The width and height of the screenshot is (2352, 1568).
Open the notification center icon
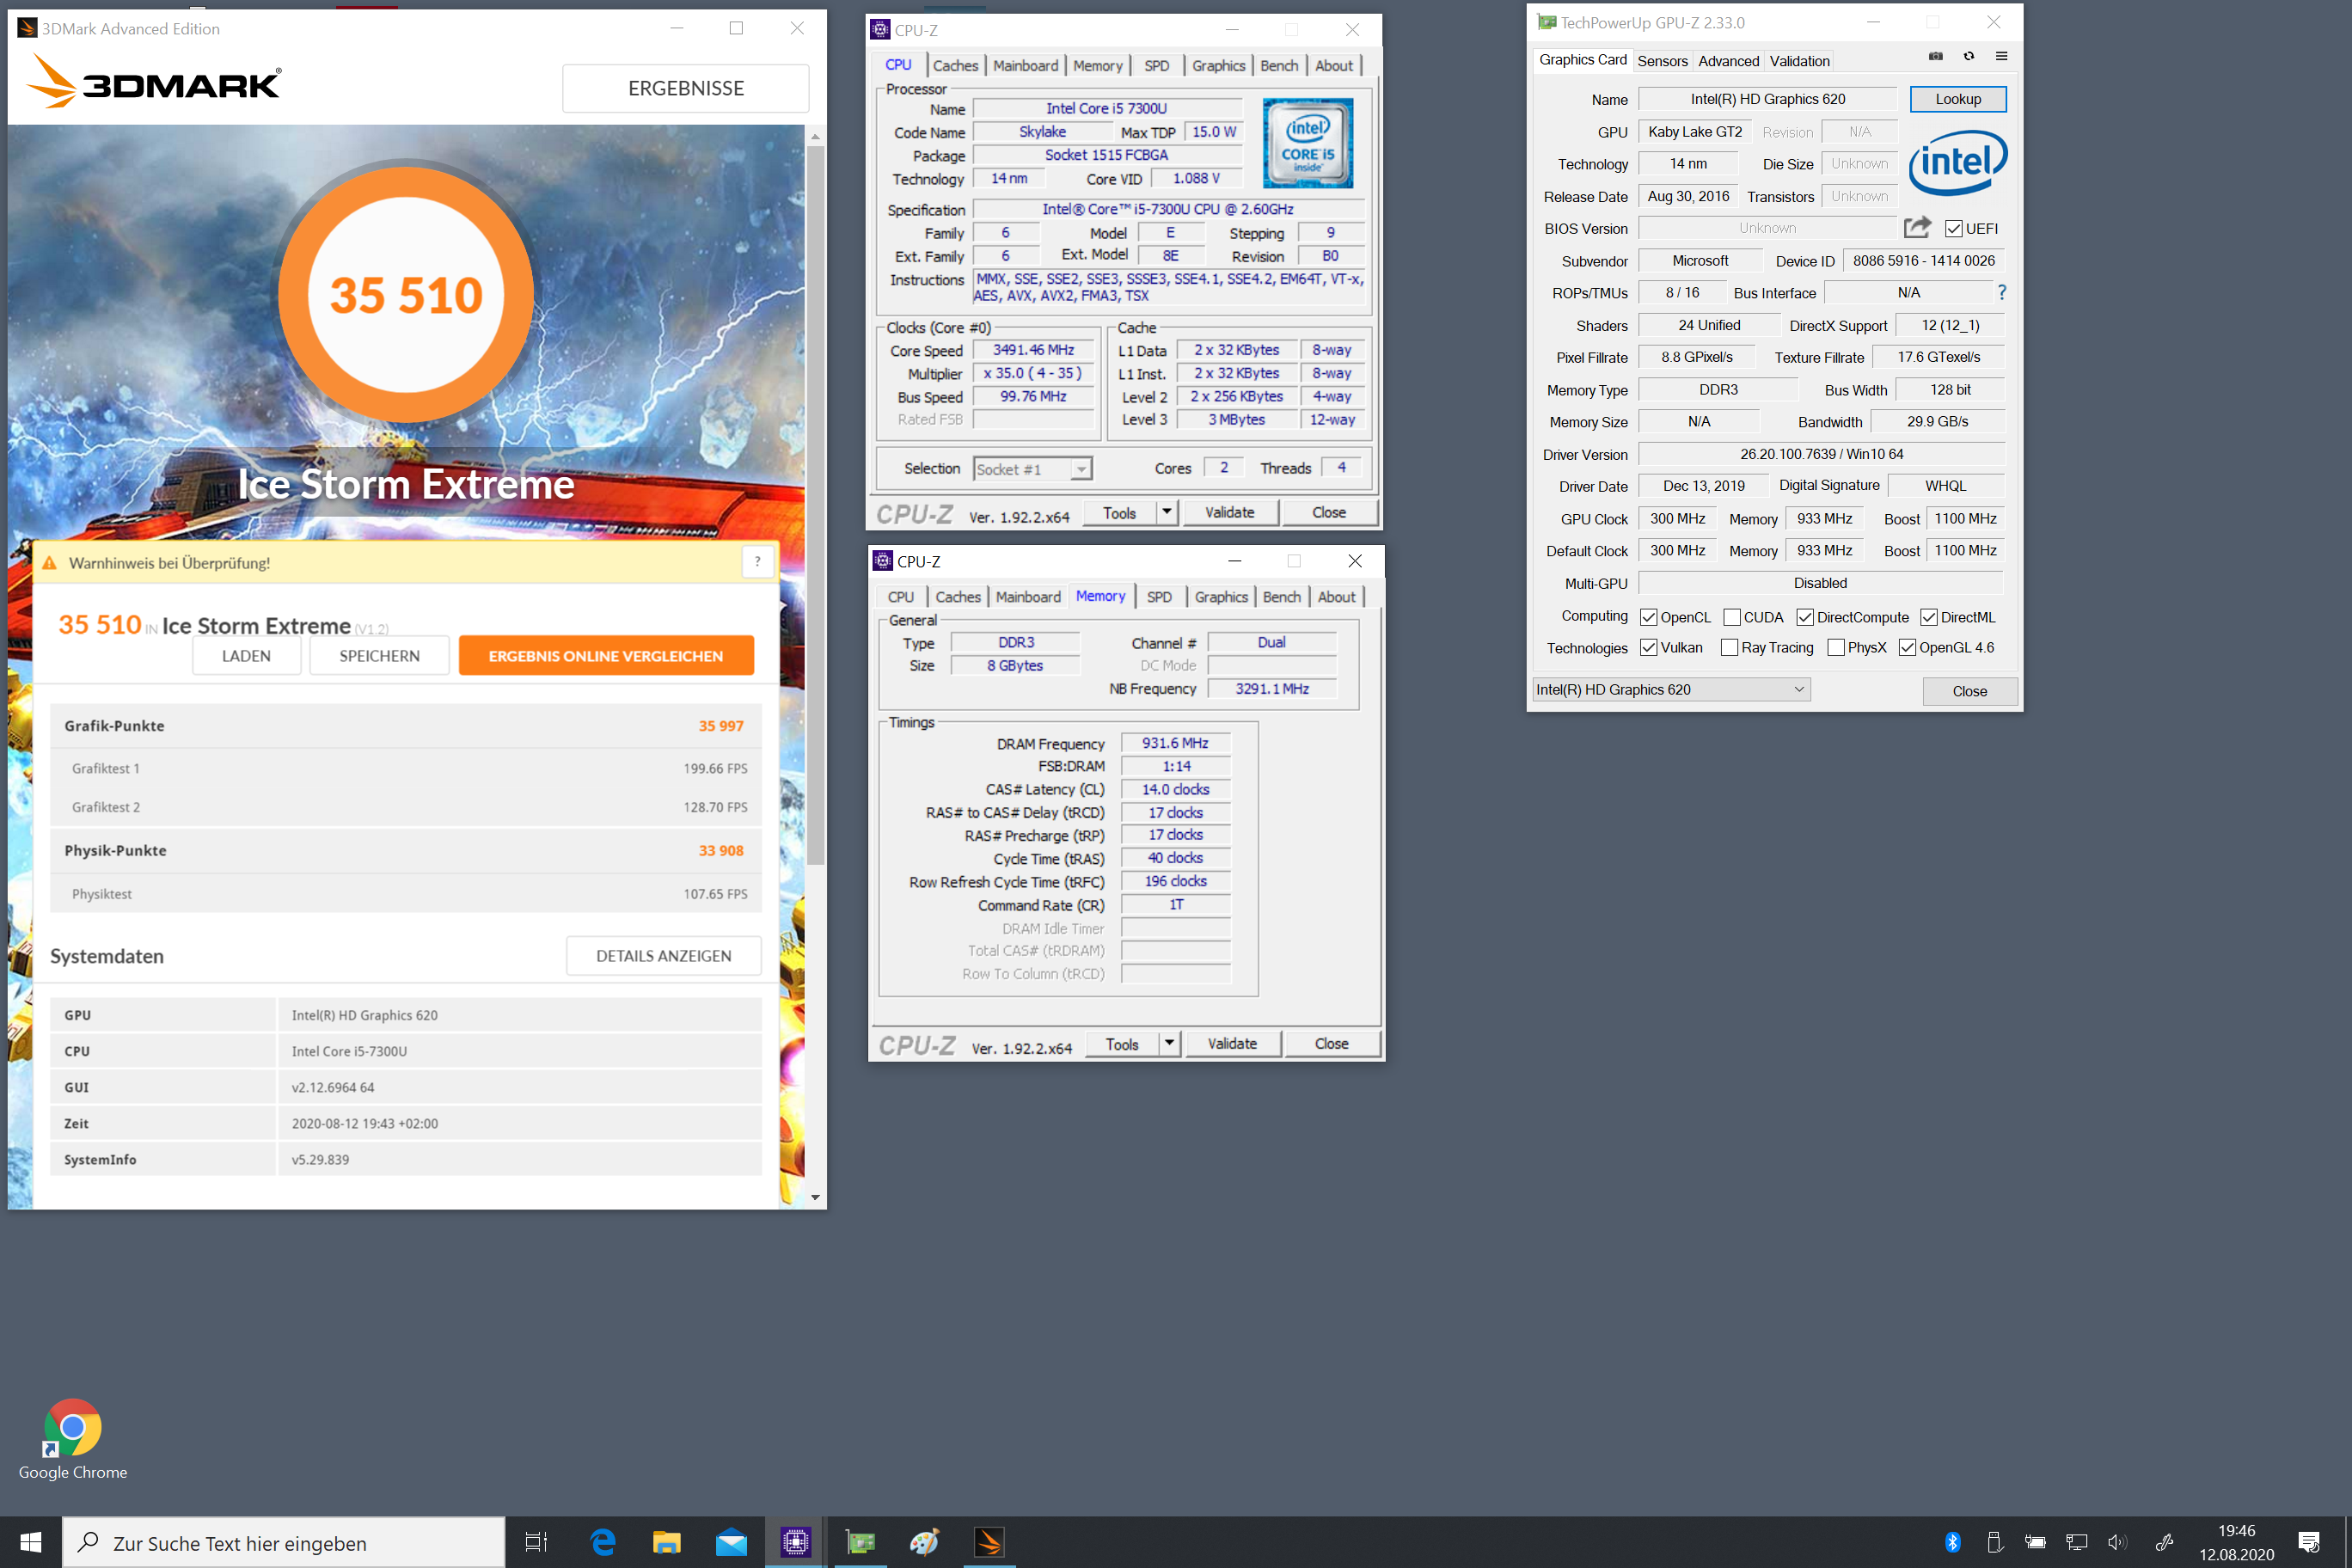pyautogui.click(x=2309, y=1542)
